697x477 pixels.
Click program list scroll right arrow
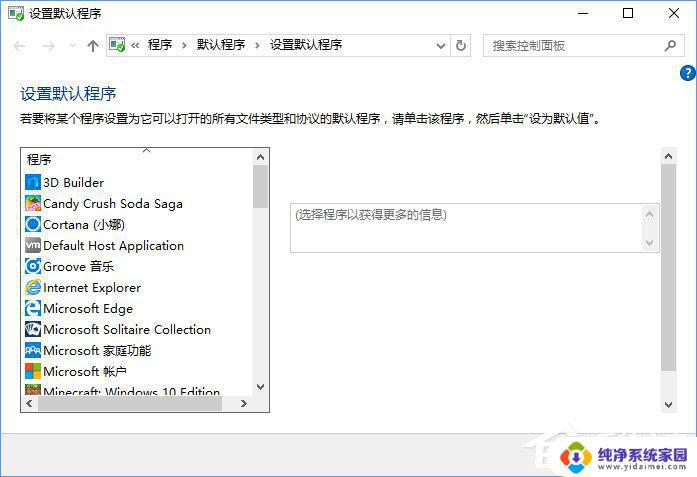coord(244,404)
